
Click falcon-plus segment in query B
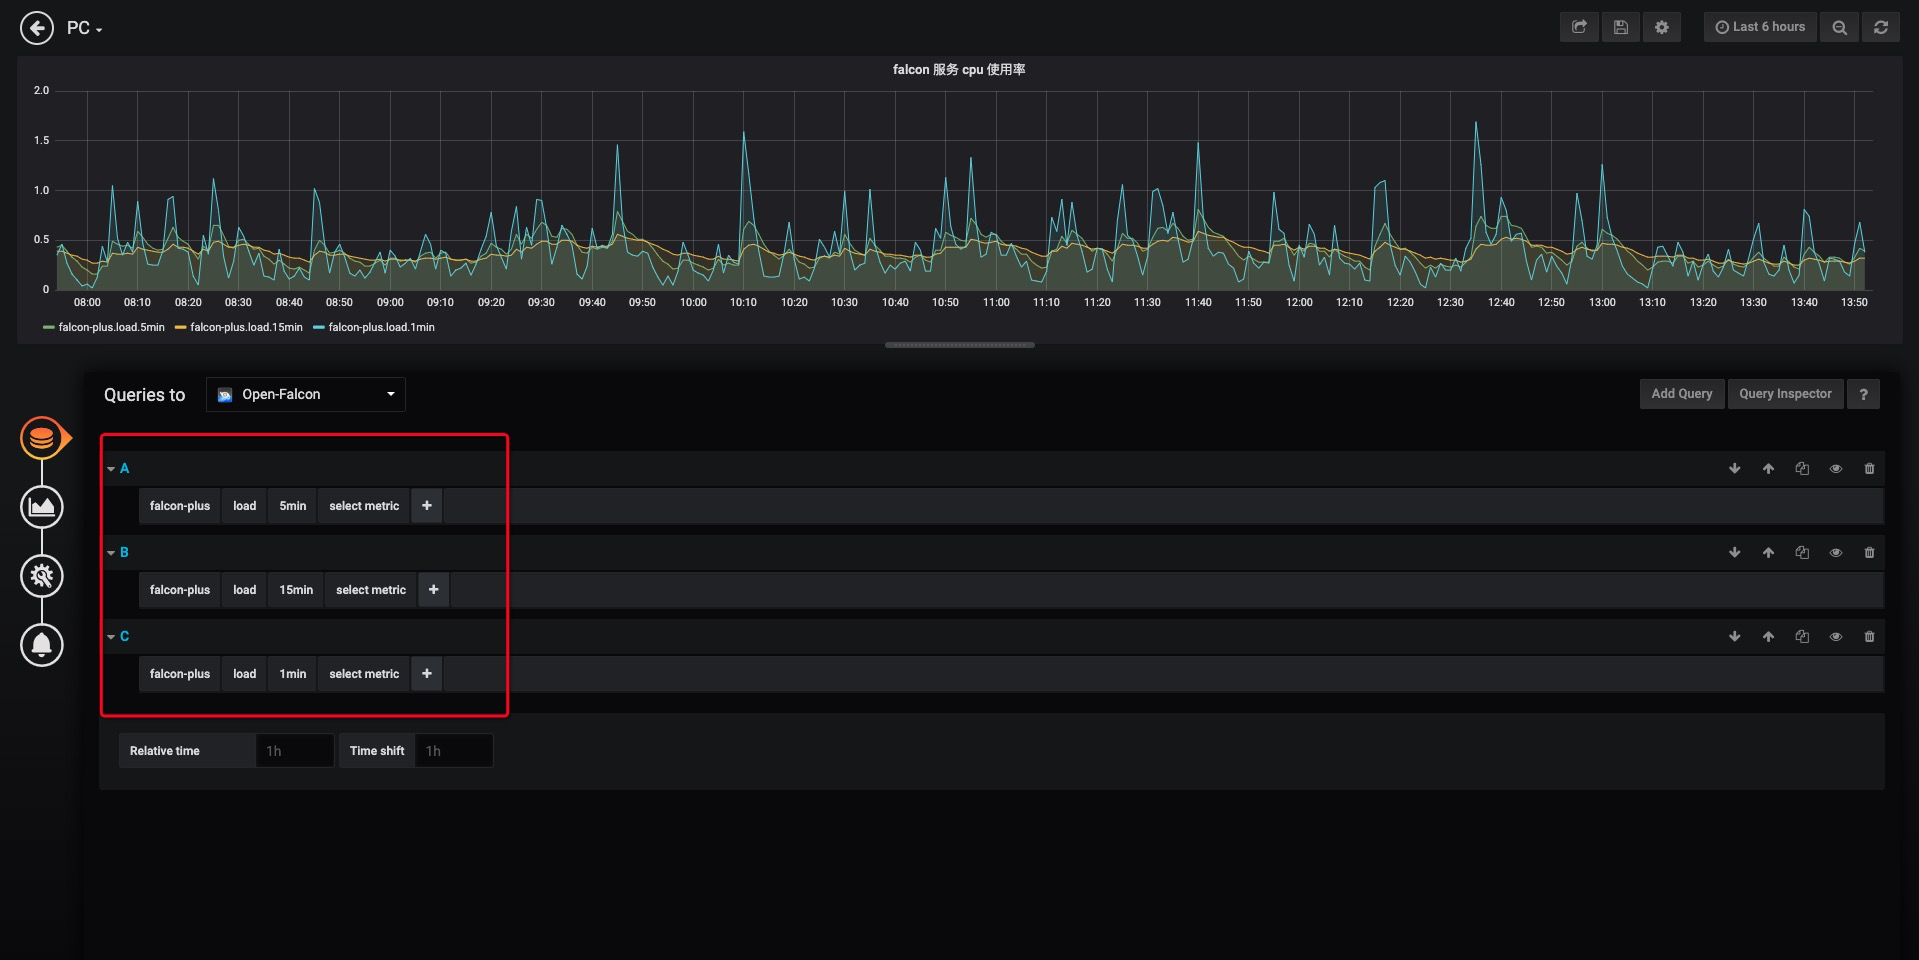pos(180,590)
